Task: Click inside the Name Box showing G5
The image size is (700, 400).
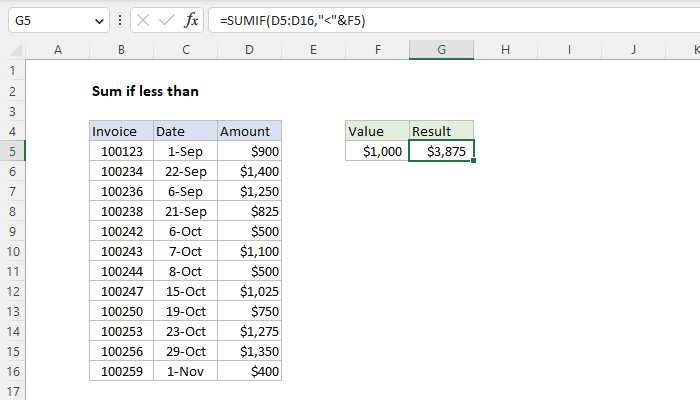Action: coord(45,20)
